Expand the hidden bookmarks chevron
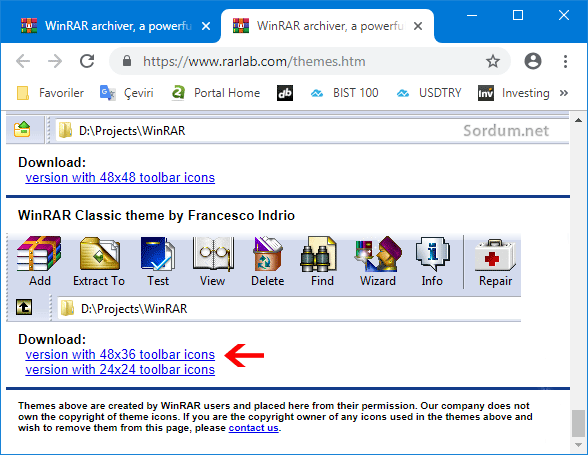 tap(563, 93)
